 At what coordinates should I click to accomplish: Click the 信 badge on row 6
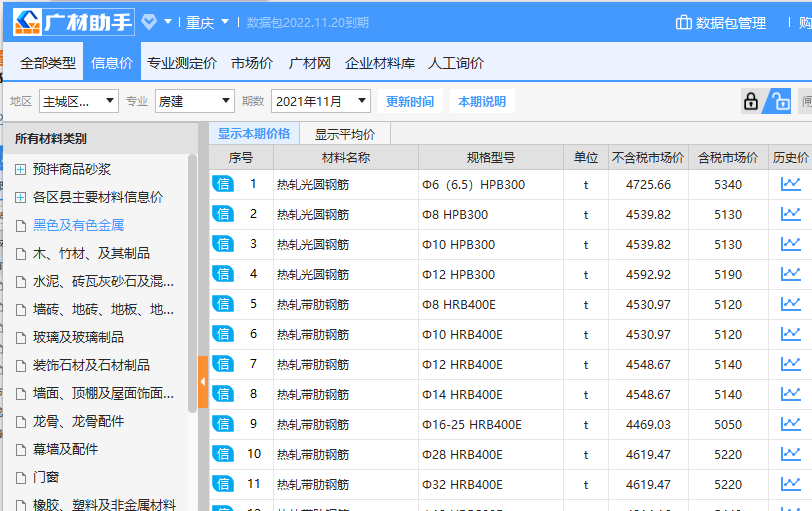pyautogui.click(x=223, y=334)
